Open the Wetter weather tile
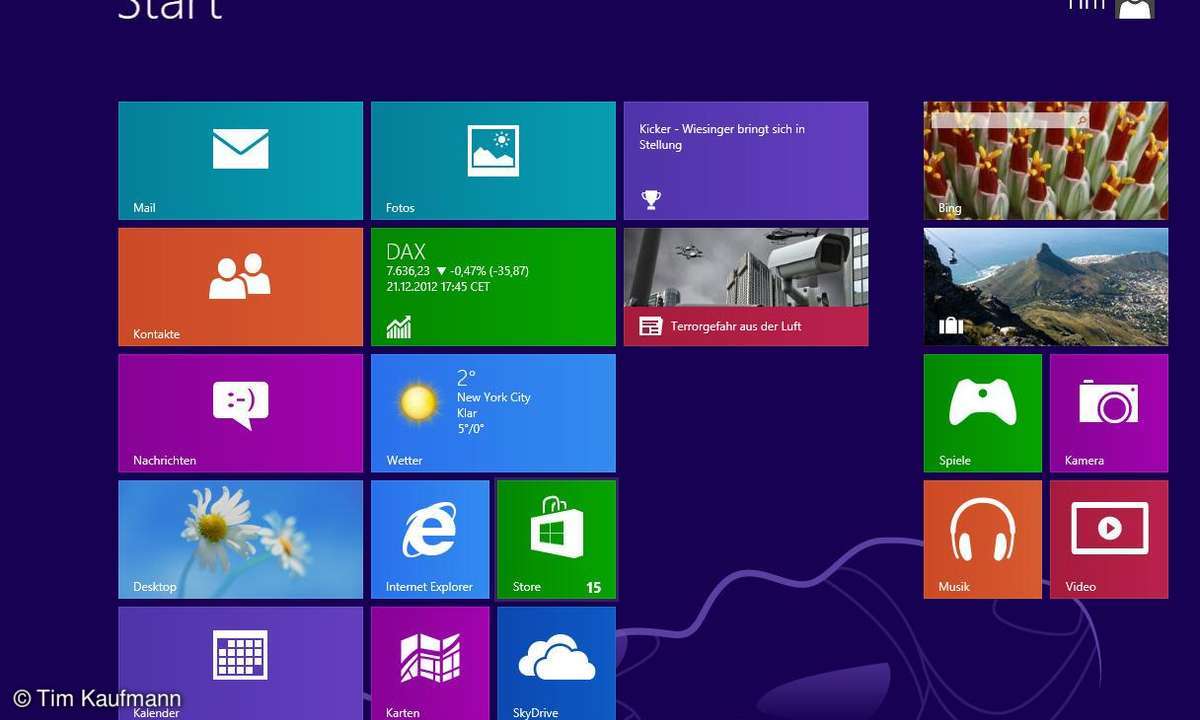This screenshot has width=1200, height=720. click(x=493, y=413)
